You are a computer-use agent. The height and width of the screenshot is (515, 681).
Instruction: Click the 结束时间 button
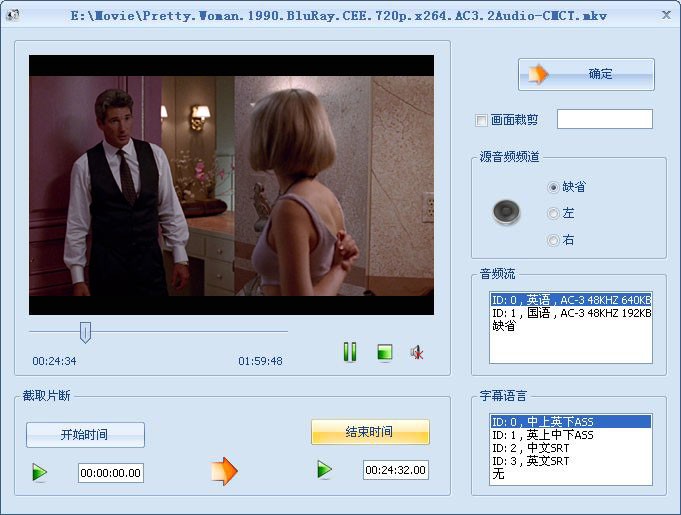click(x=370, y=432)
